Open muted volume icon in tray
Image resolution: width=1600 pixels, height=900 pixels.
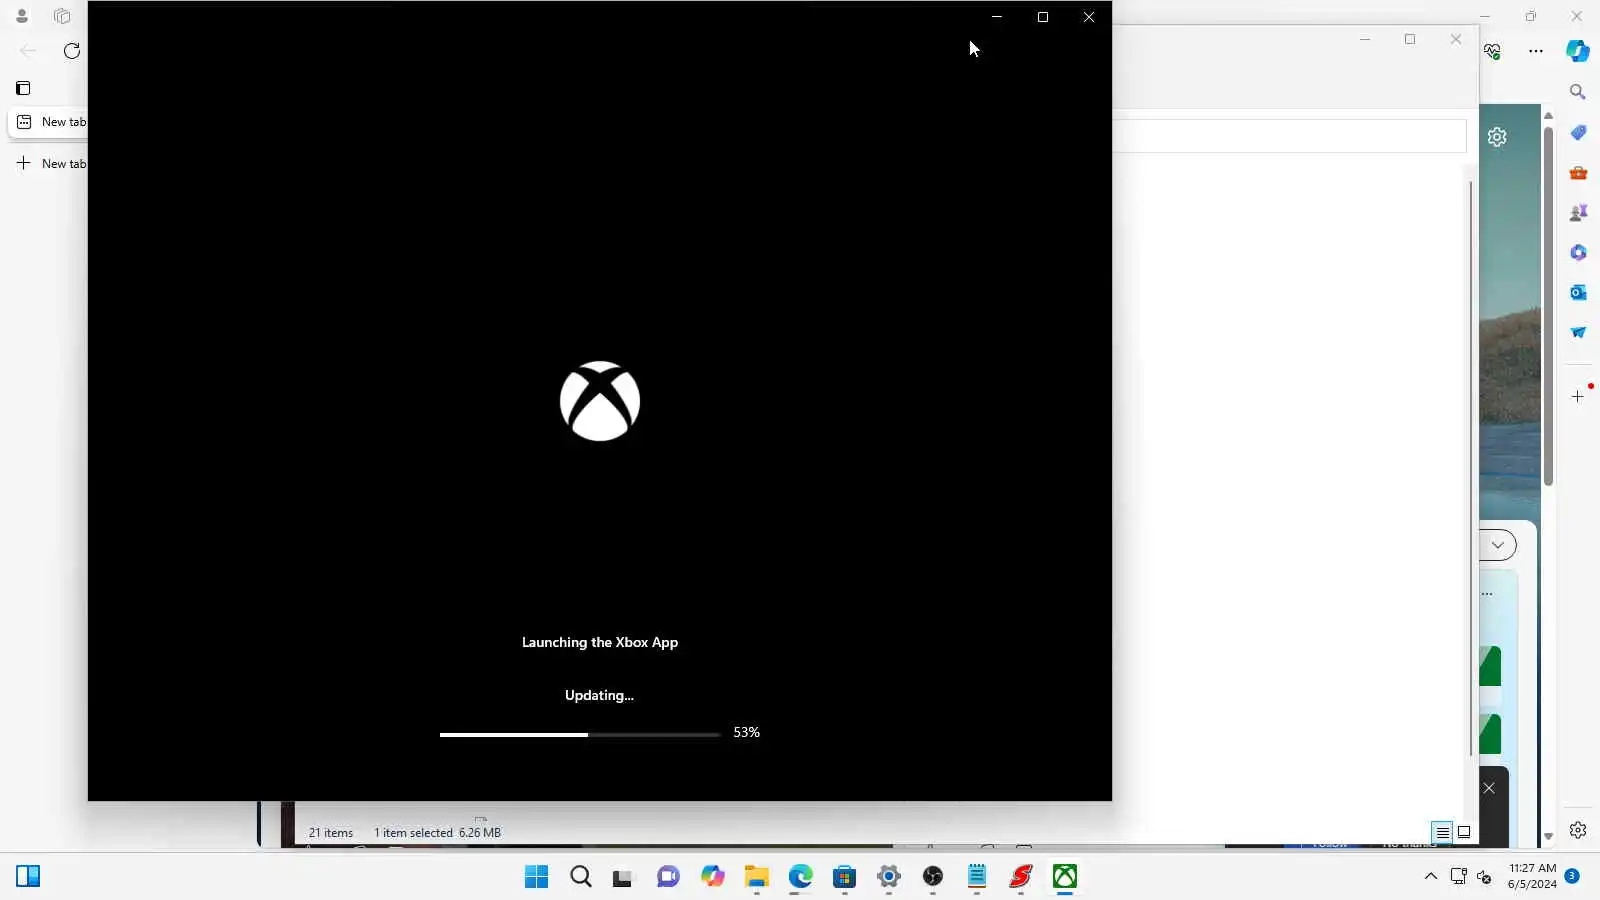tap(1485, 877)
